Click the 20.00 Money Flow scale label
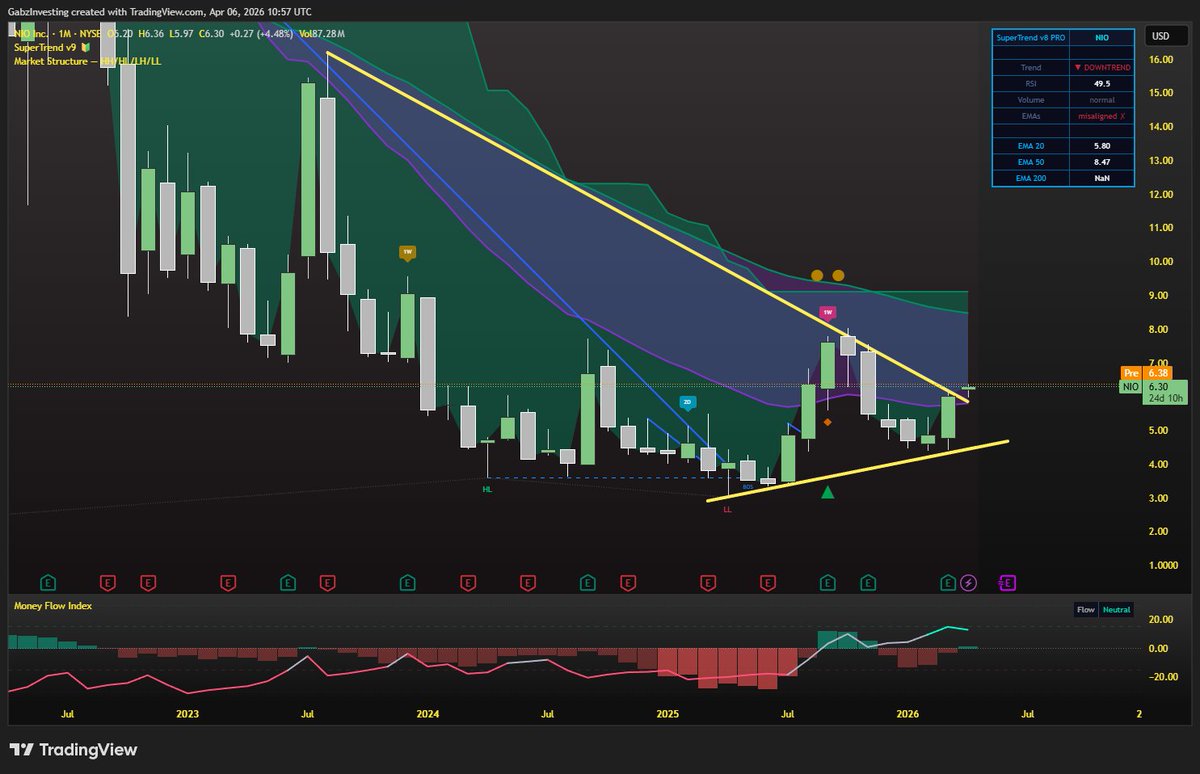This screenshot has width=1200, height=774. click(x=1160, y=620)
